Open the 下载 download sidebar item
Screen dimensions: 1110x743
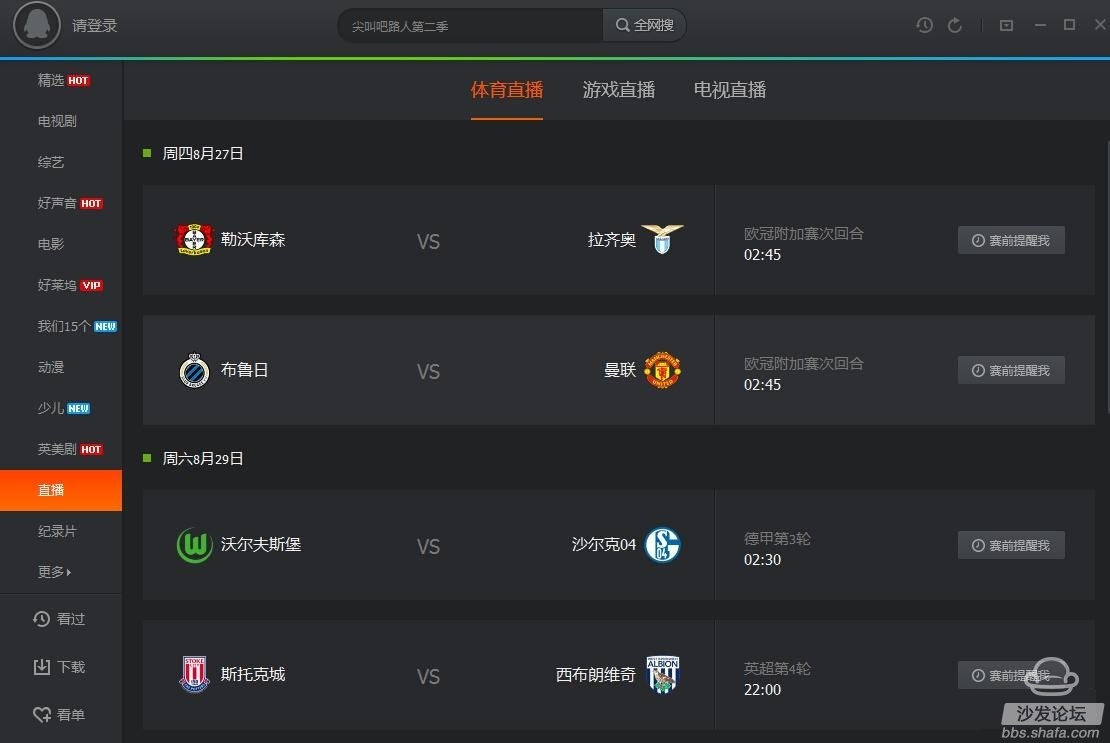[x=61, y=667]
